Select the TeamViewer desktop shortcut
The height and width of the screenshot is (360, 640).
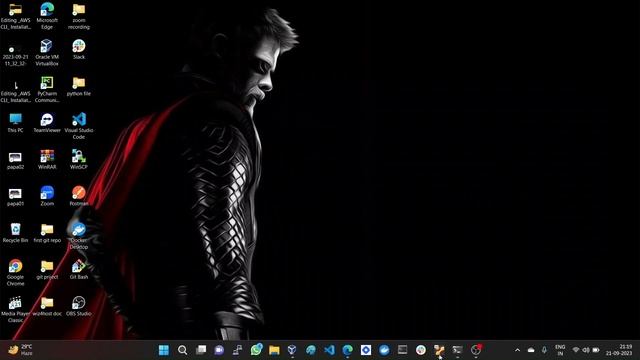(x=47, y=123)
